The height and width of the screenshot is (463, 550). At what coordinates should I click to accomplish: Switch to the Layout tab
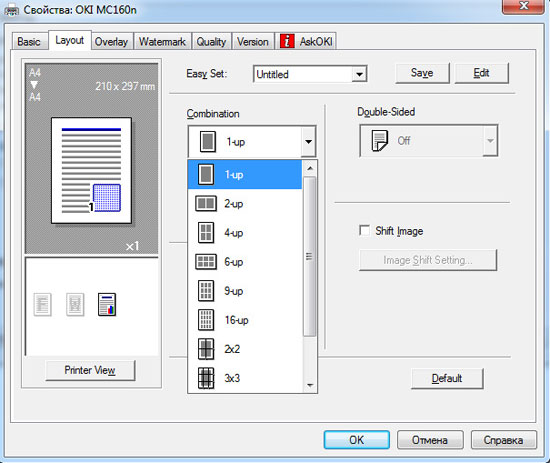(x=69, y=40)
